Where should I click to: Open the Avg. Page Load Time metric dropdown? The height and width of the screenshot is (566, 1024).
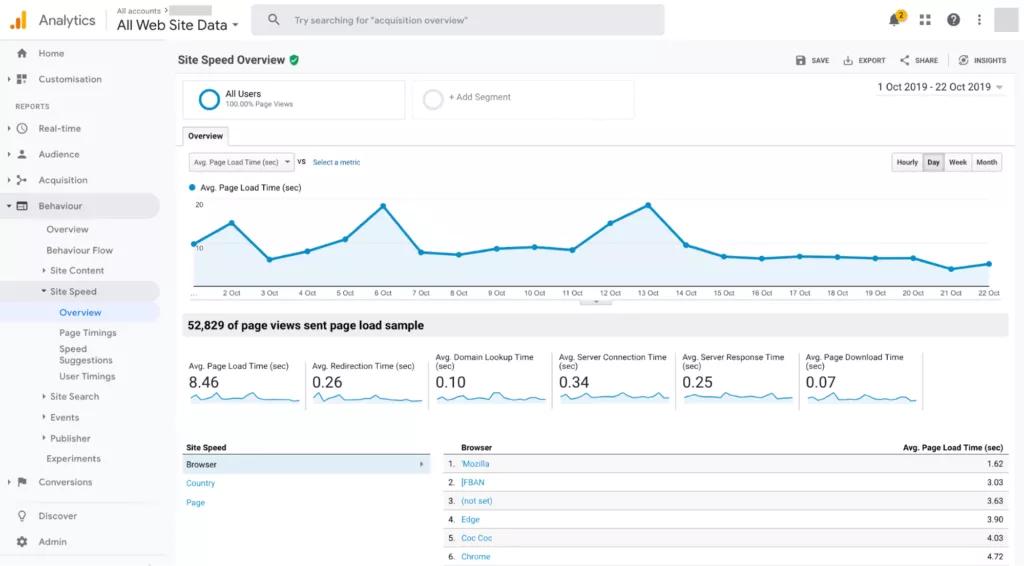point(241,162)
